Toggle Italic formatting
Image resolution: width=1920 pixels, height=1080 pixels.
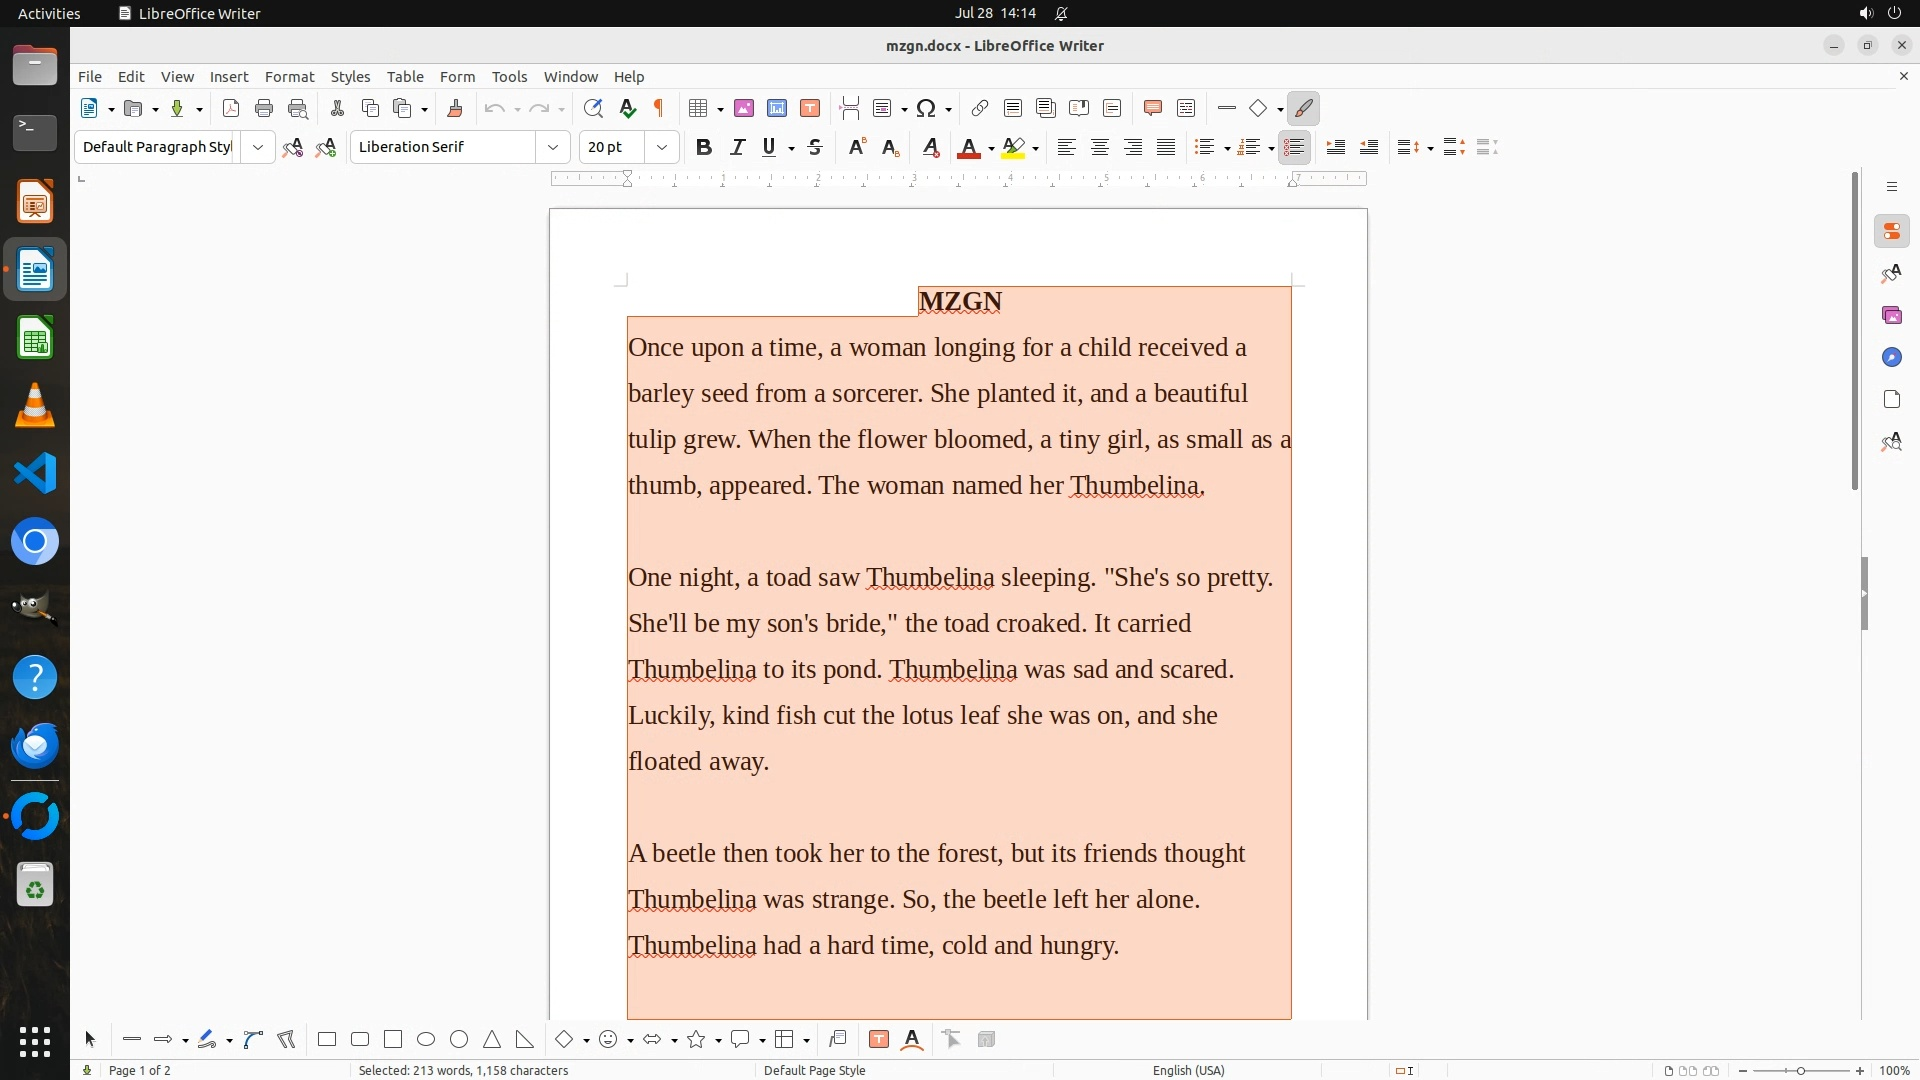coord(737,148)
